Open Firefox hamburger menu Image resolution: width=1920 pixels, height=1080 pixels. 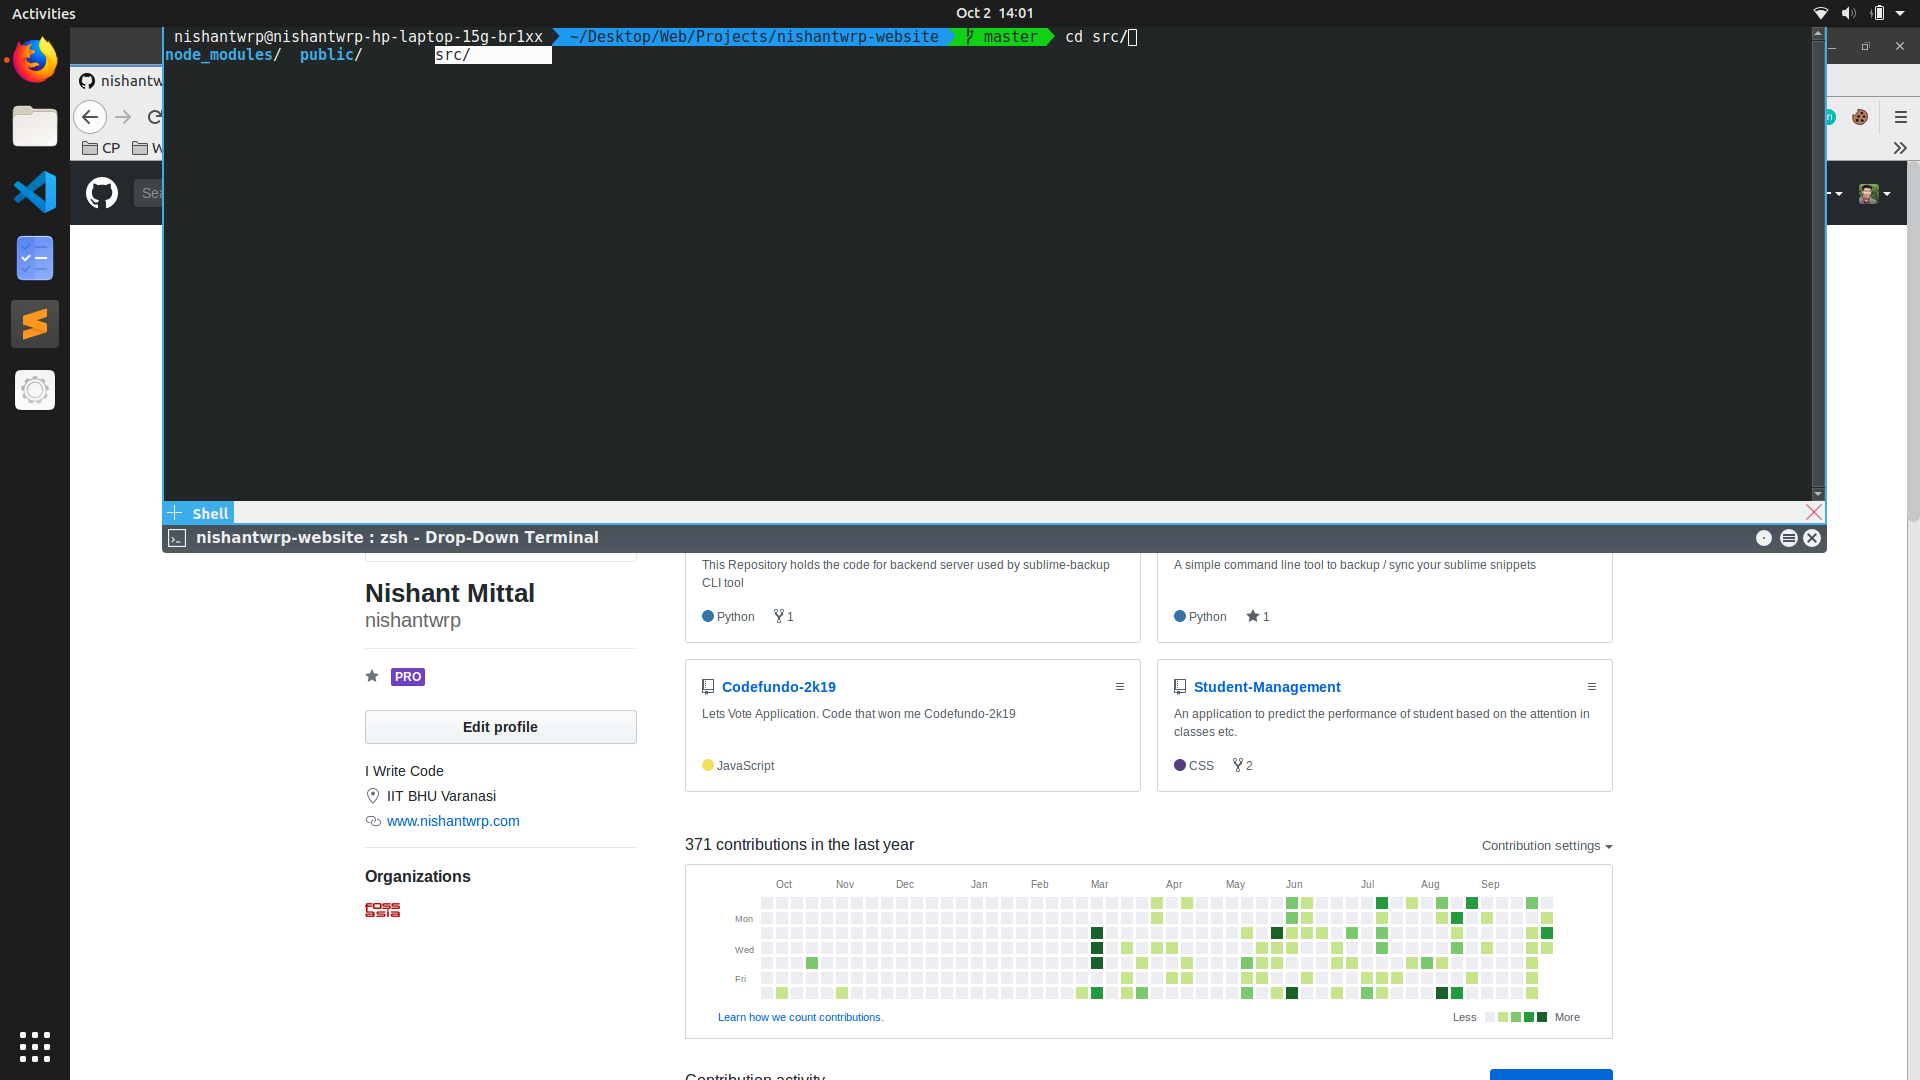coord(1900,117)
